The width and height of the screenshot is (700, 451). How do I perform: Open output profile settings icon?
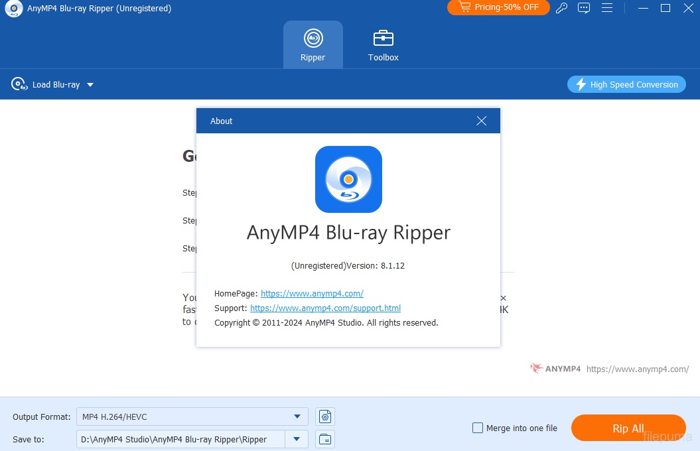pos(325,417)
